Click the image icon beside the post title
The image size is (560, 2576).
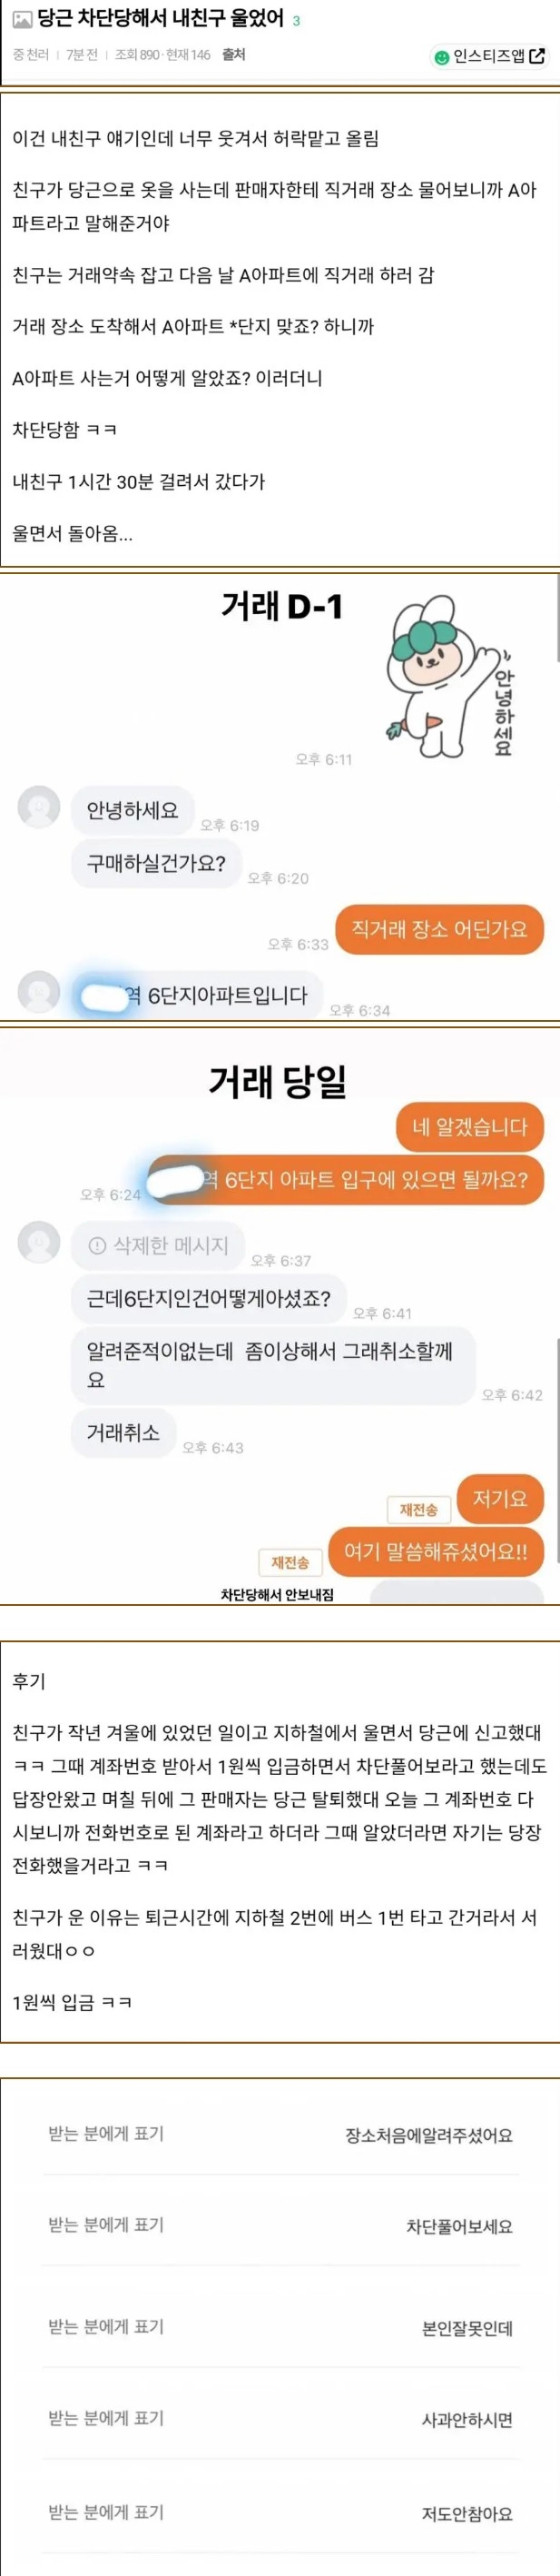22,19
